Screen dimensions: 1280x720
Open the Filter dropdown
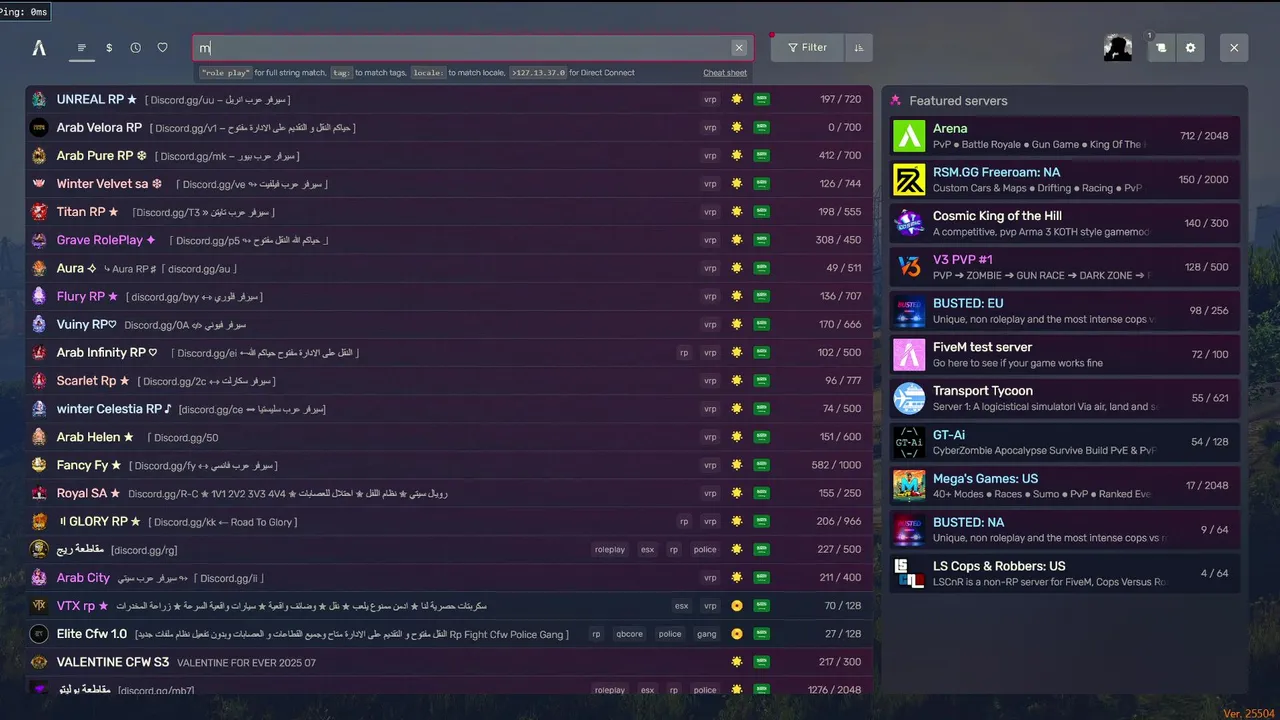point(807,47)
